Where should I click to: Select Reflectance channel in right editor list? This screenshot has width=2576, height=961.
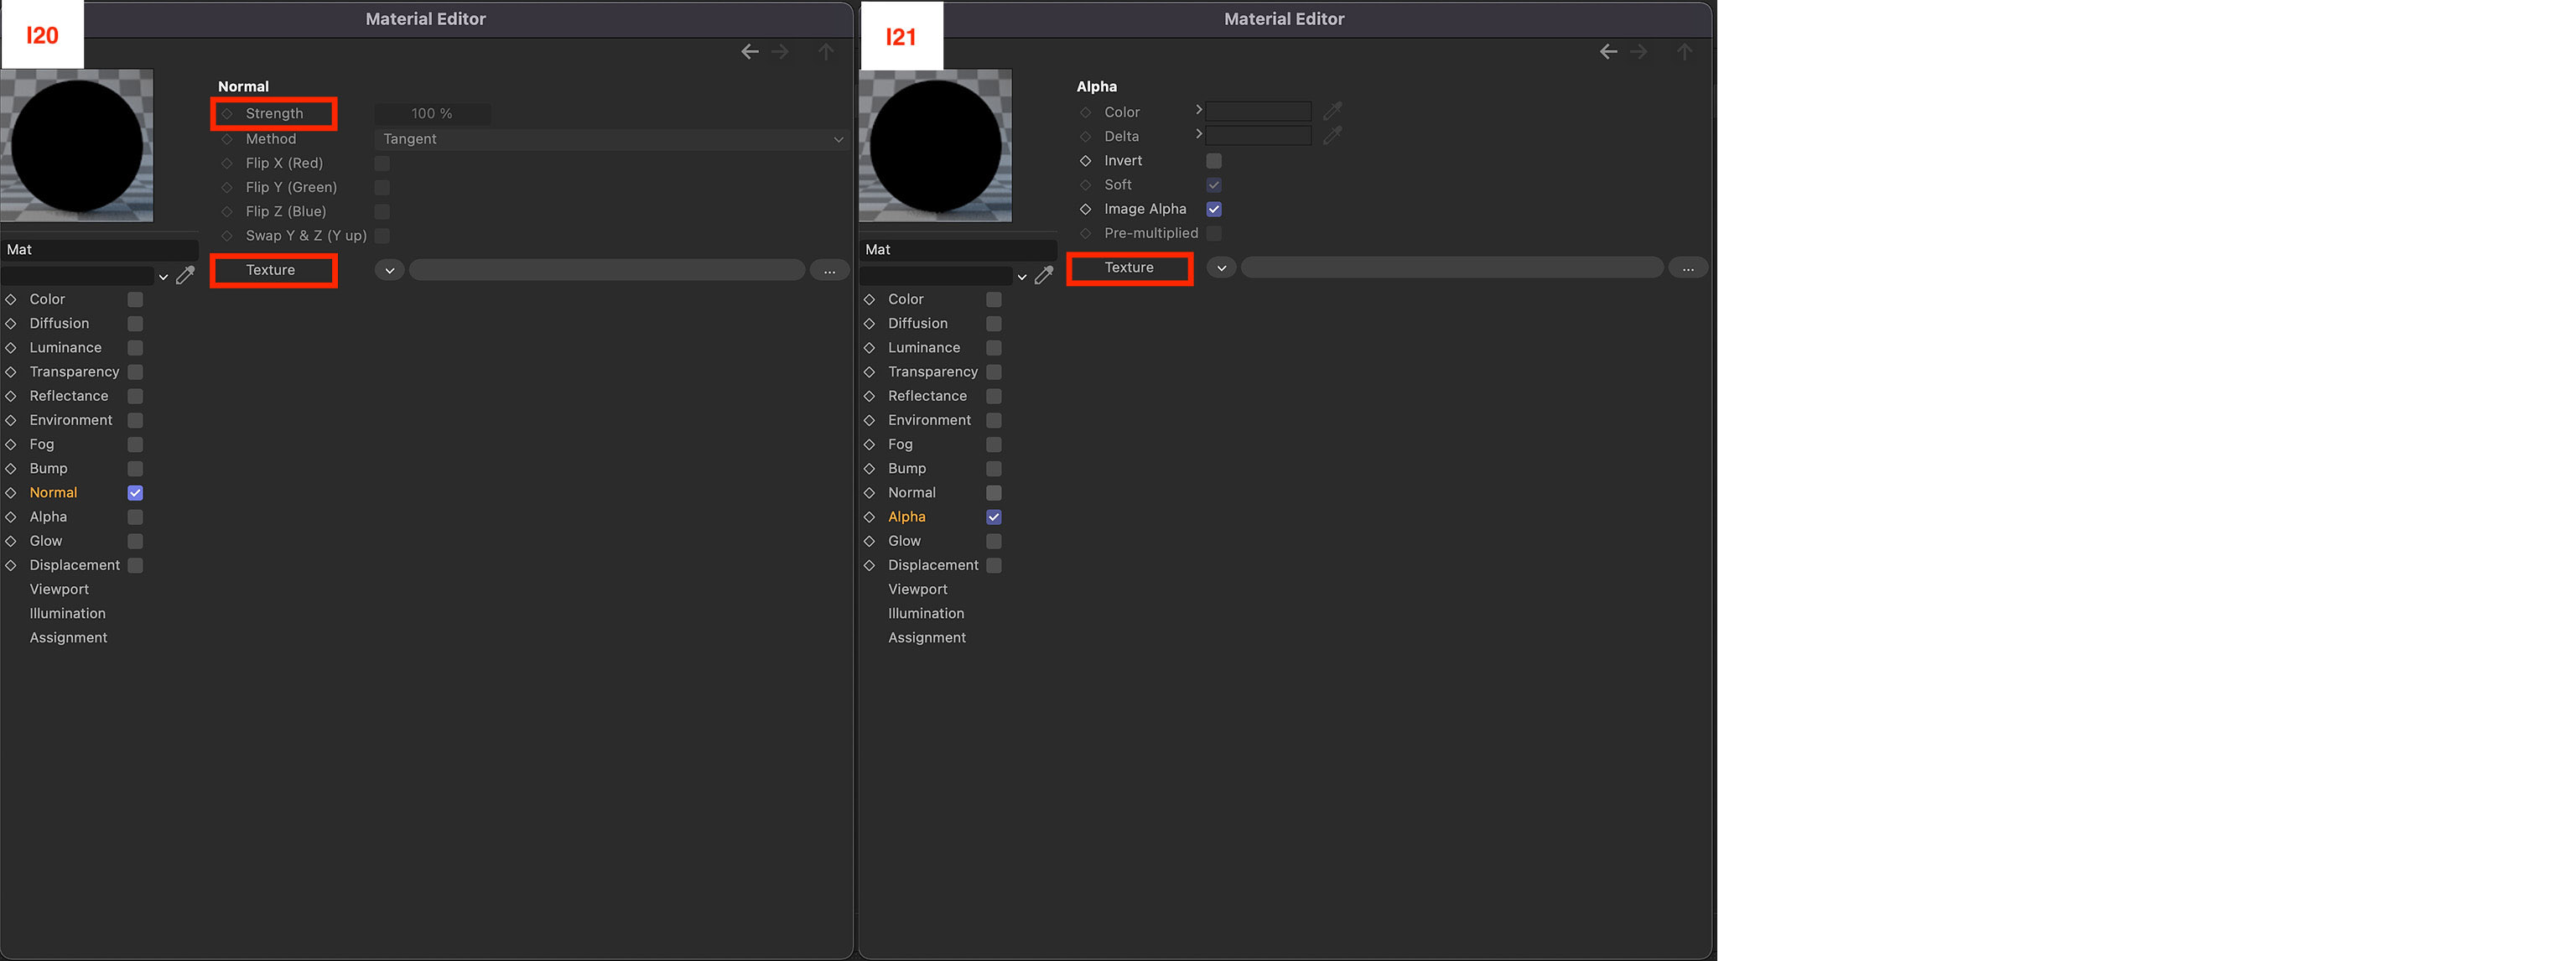(x=927, y=396)
